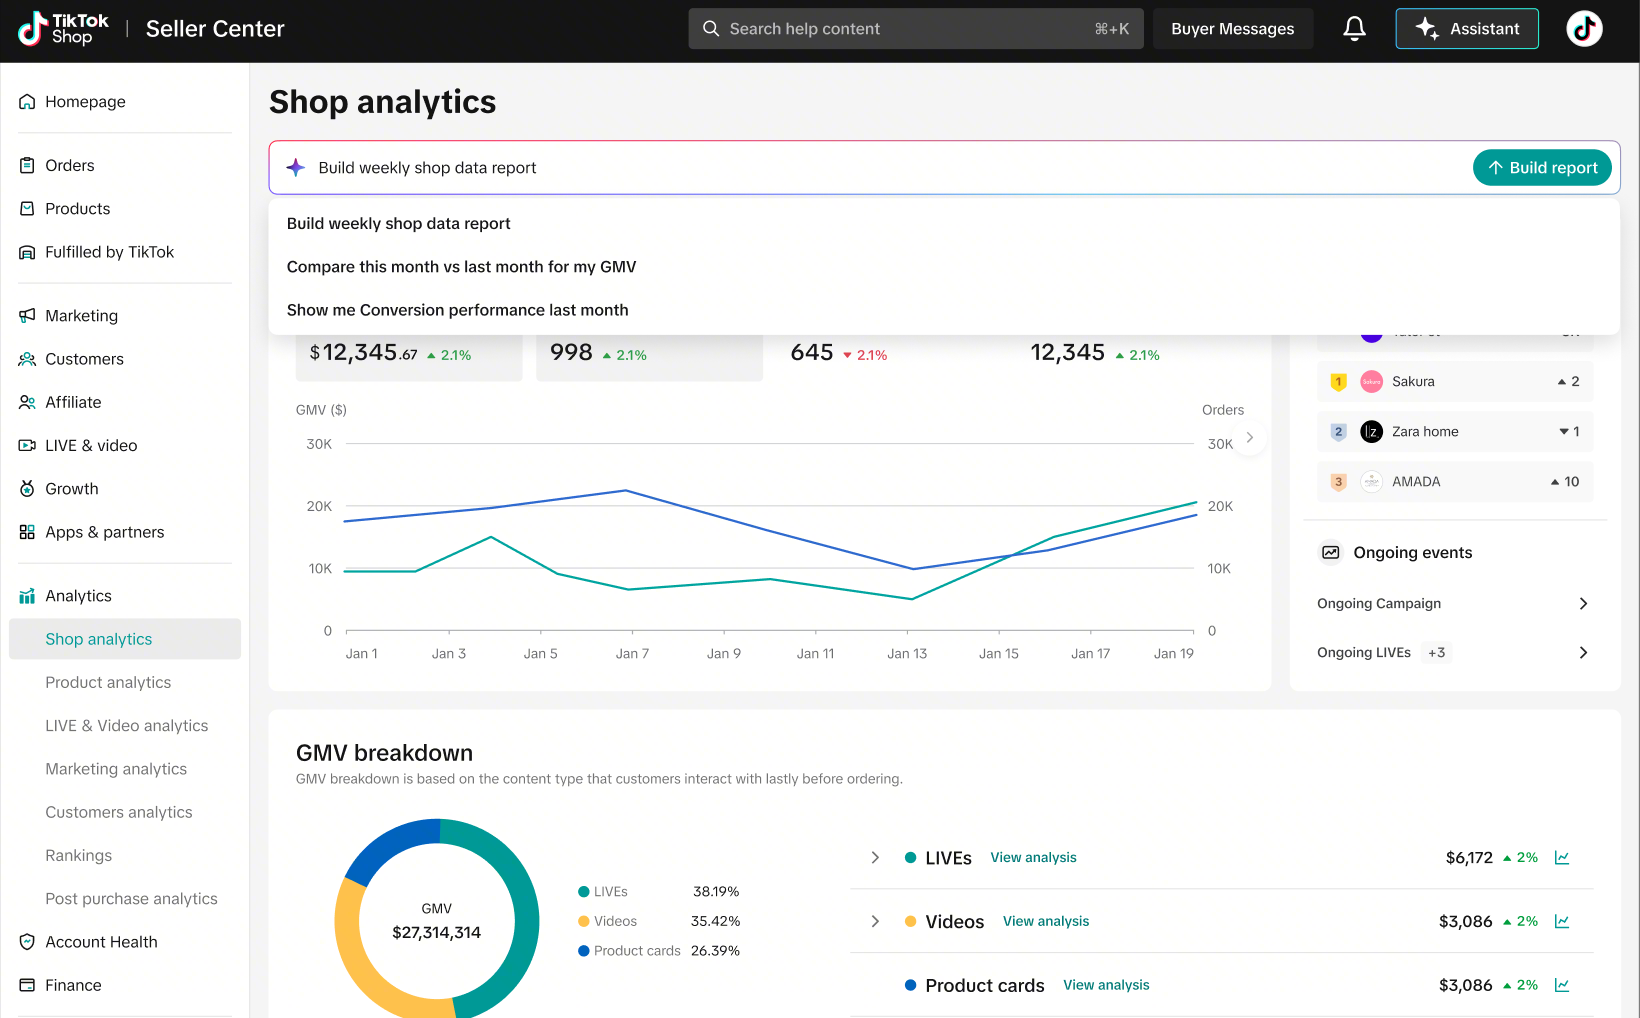
Task: Expand the Videos breakdown row
Action: click(x=875, y=922)
